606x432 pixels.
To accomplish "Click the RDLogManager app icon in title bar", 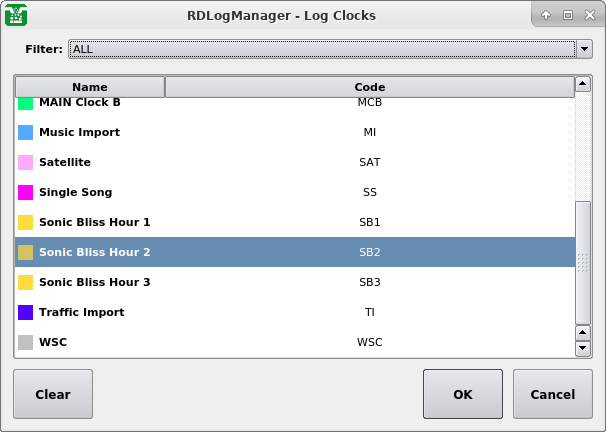I will 16,15.
